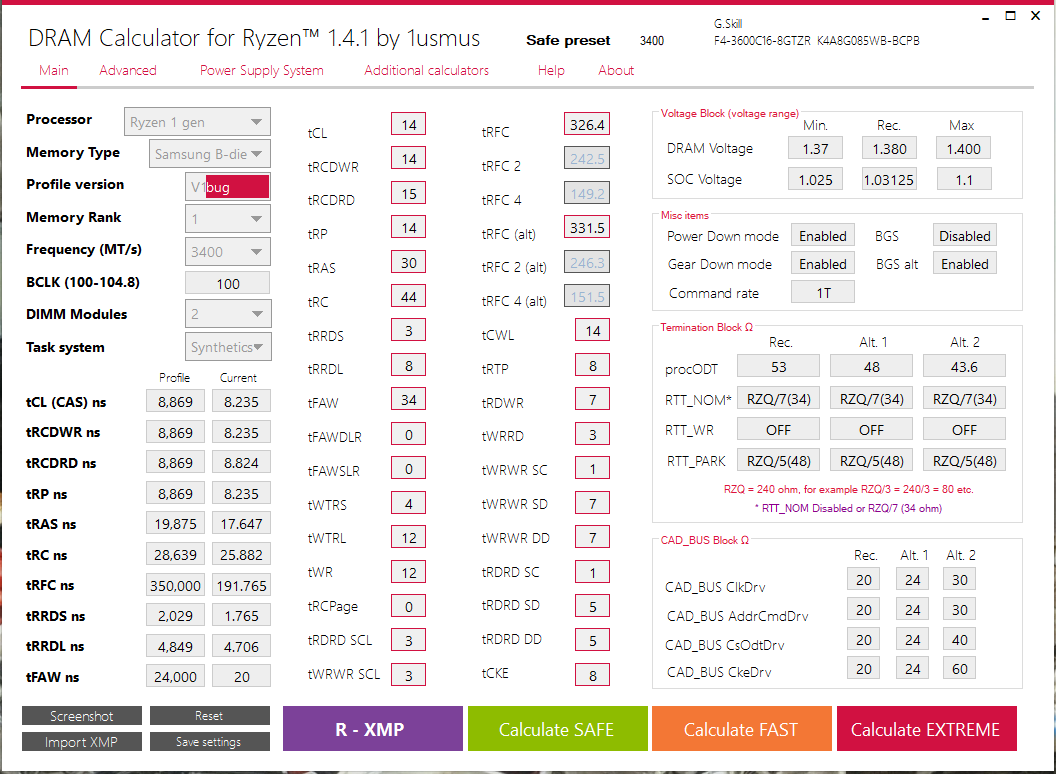This screenshot has height=774, width=1056.
Task: Open the Memory Type dropdown
Action: (210, 154)
